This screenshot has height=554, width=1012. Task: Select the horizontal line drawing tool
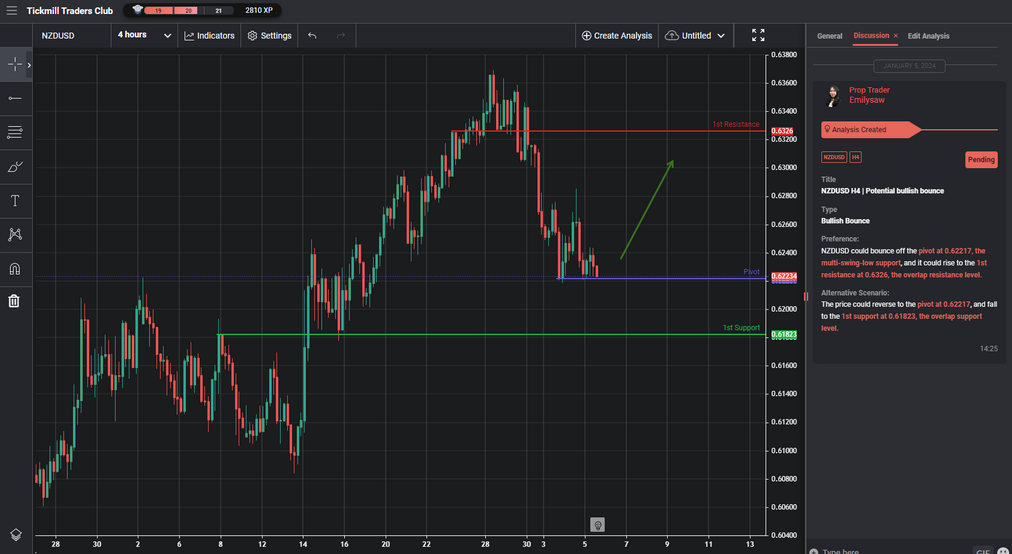14,98
